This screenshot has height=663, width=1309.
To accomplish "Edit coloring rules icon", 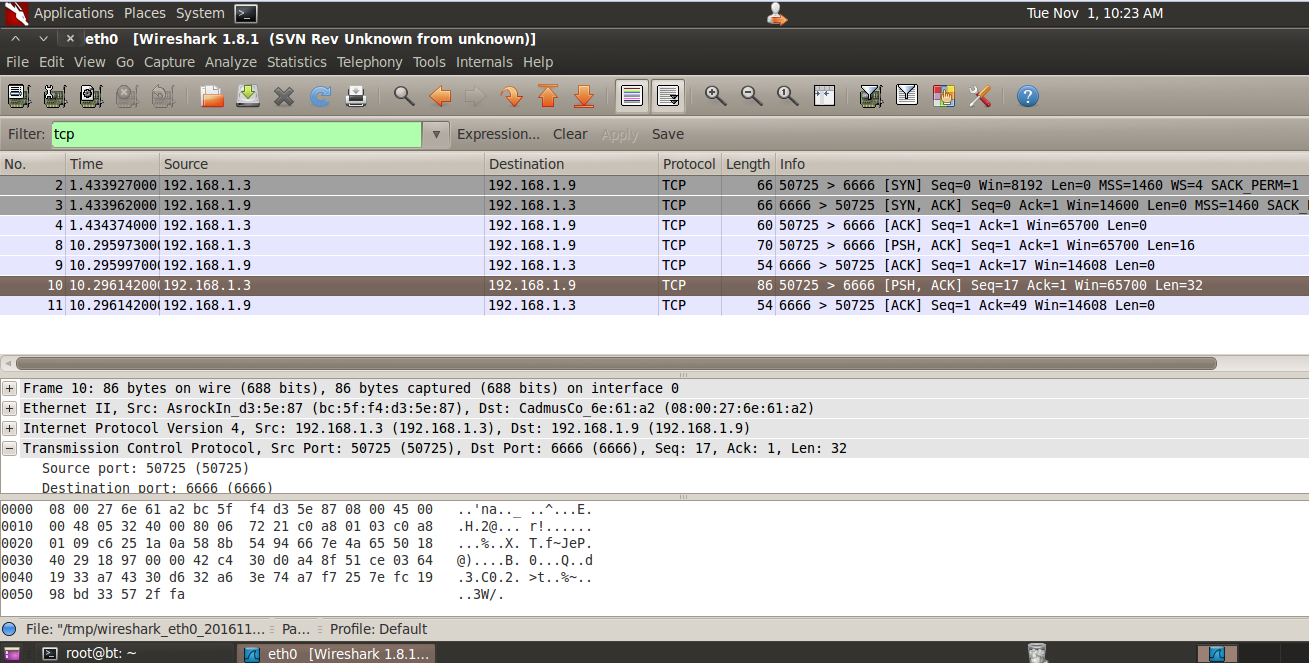I will (x=943, y=96).
